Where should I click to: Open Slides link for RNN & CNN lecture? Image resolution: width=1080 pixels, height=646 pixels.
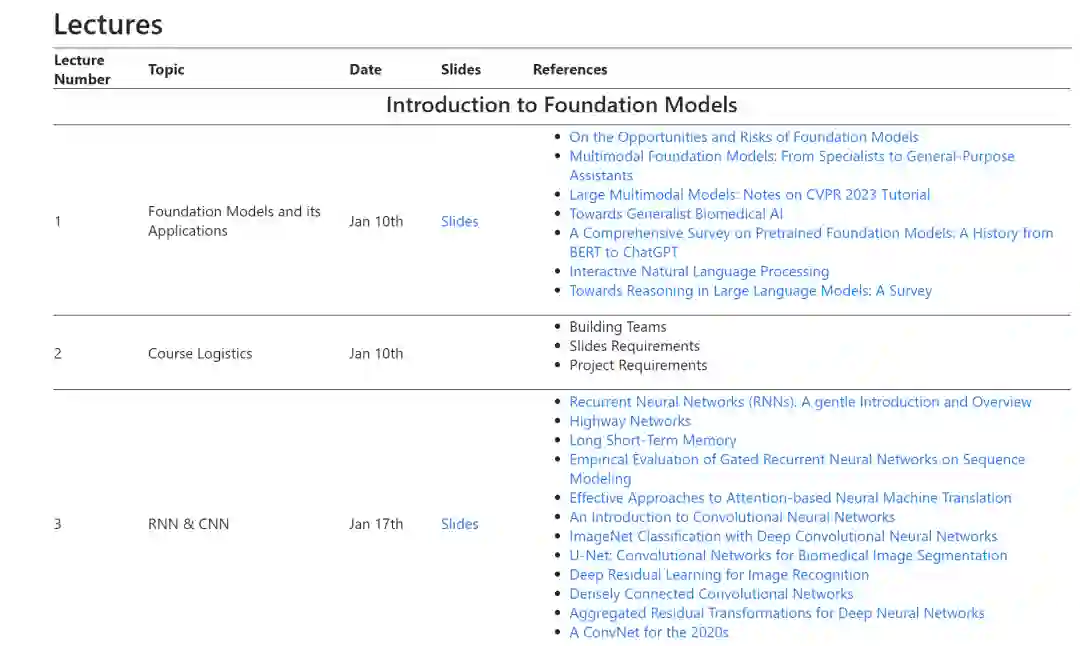(x=459, y=524)
